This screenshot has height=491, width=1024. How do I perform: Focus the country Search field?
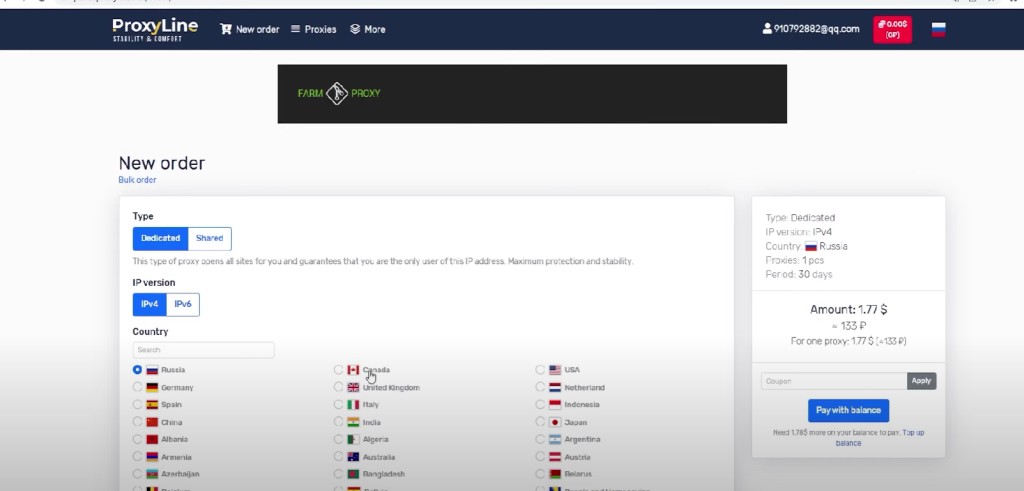click(x=203, y=350)
